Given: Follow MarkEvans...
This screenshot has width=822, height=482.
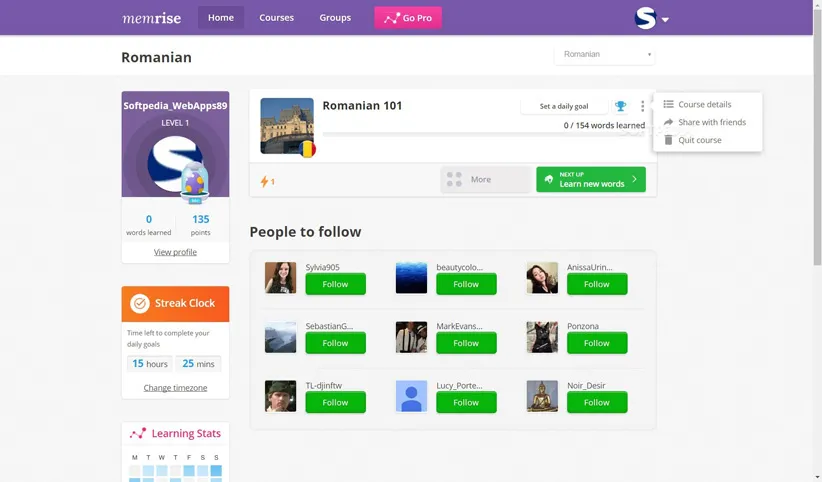Looking at the screenshot, I should (x=466, y=343).
